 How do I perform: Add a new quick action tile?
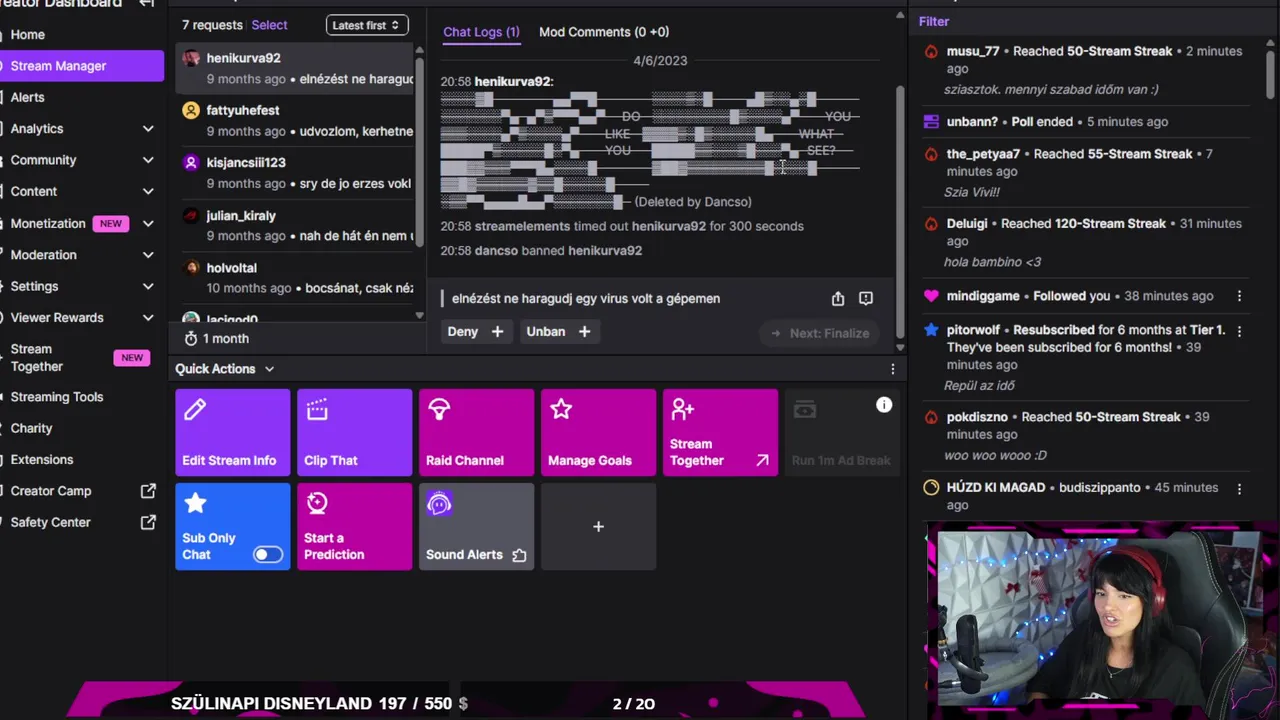pyautogui.click(x=598, y=526)
